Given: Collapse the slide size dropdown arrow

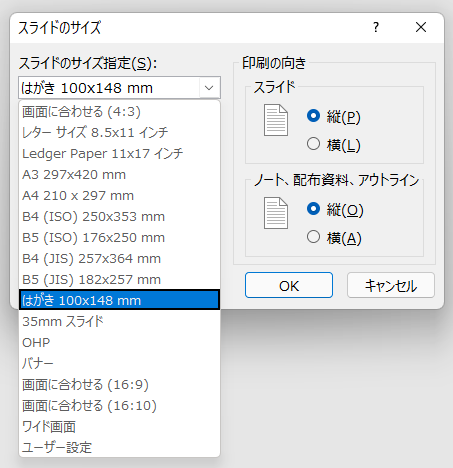Looking at the screenshot, I should coord(209,88).
